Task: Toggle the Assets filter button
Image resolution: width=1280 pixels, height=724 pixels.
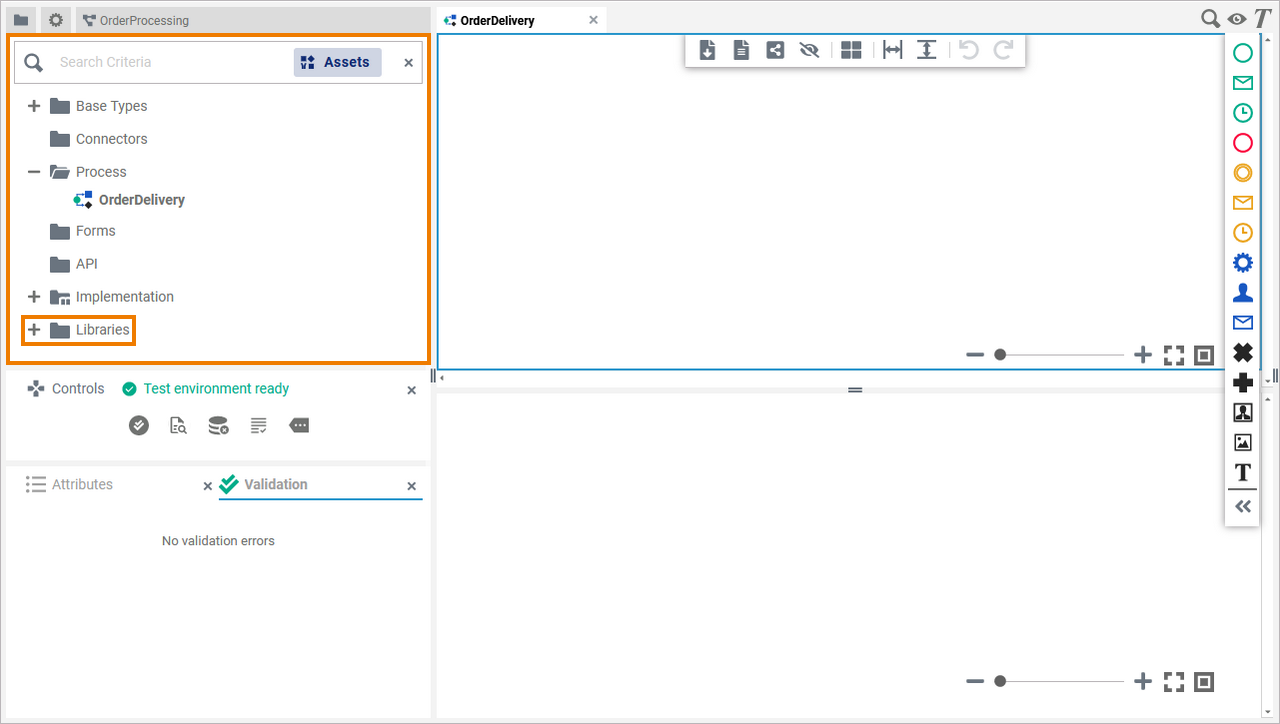Action: pos(338,62)
